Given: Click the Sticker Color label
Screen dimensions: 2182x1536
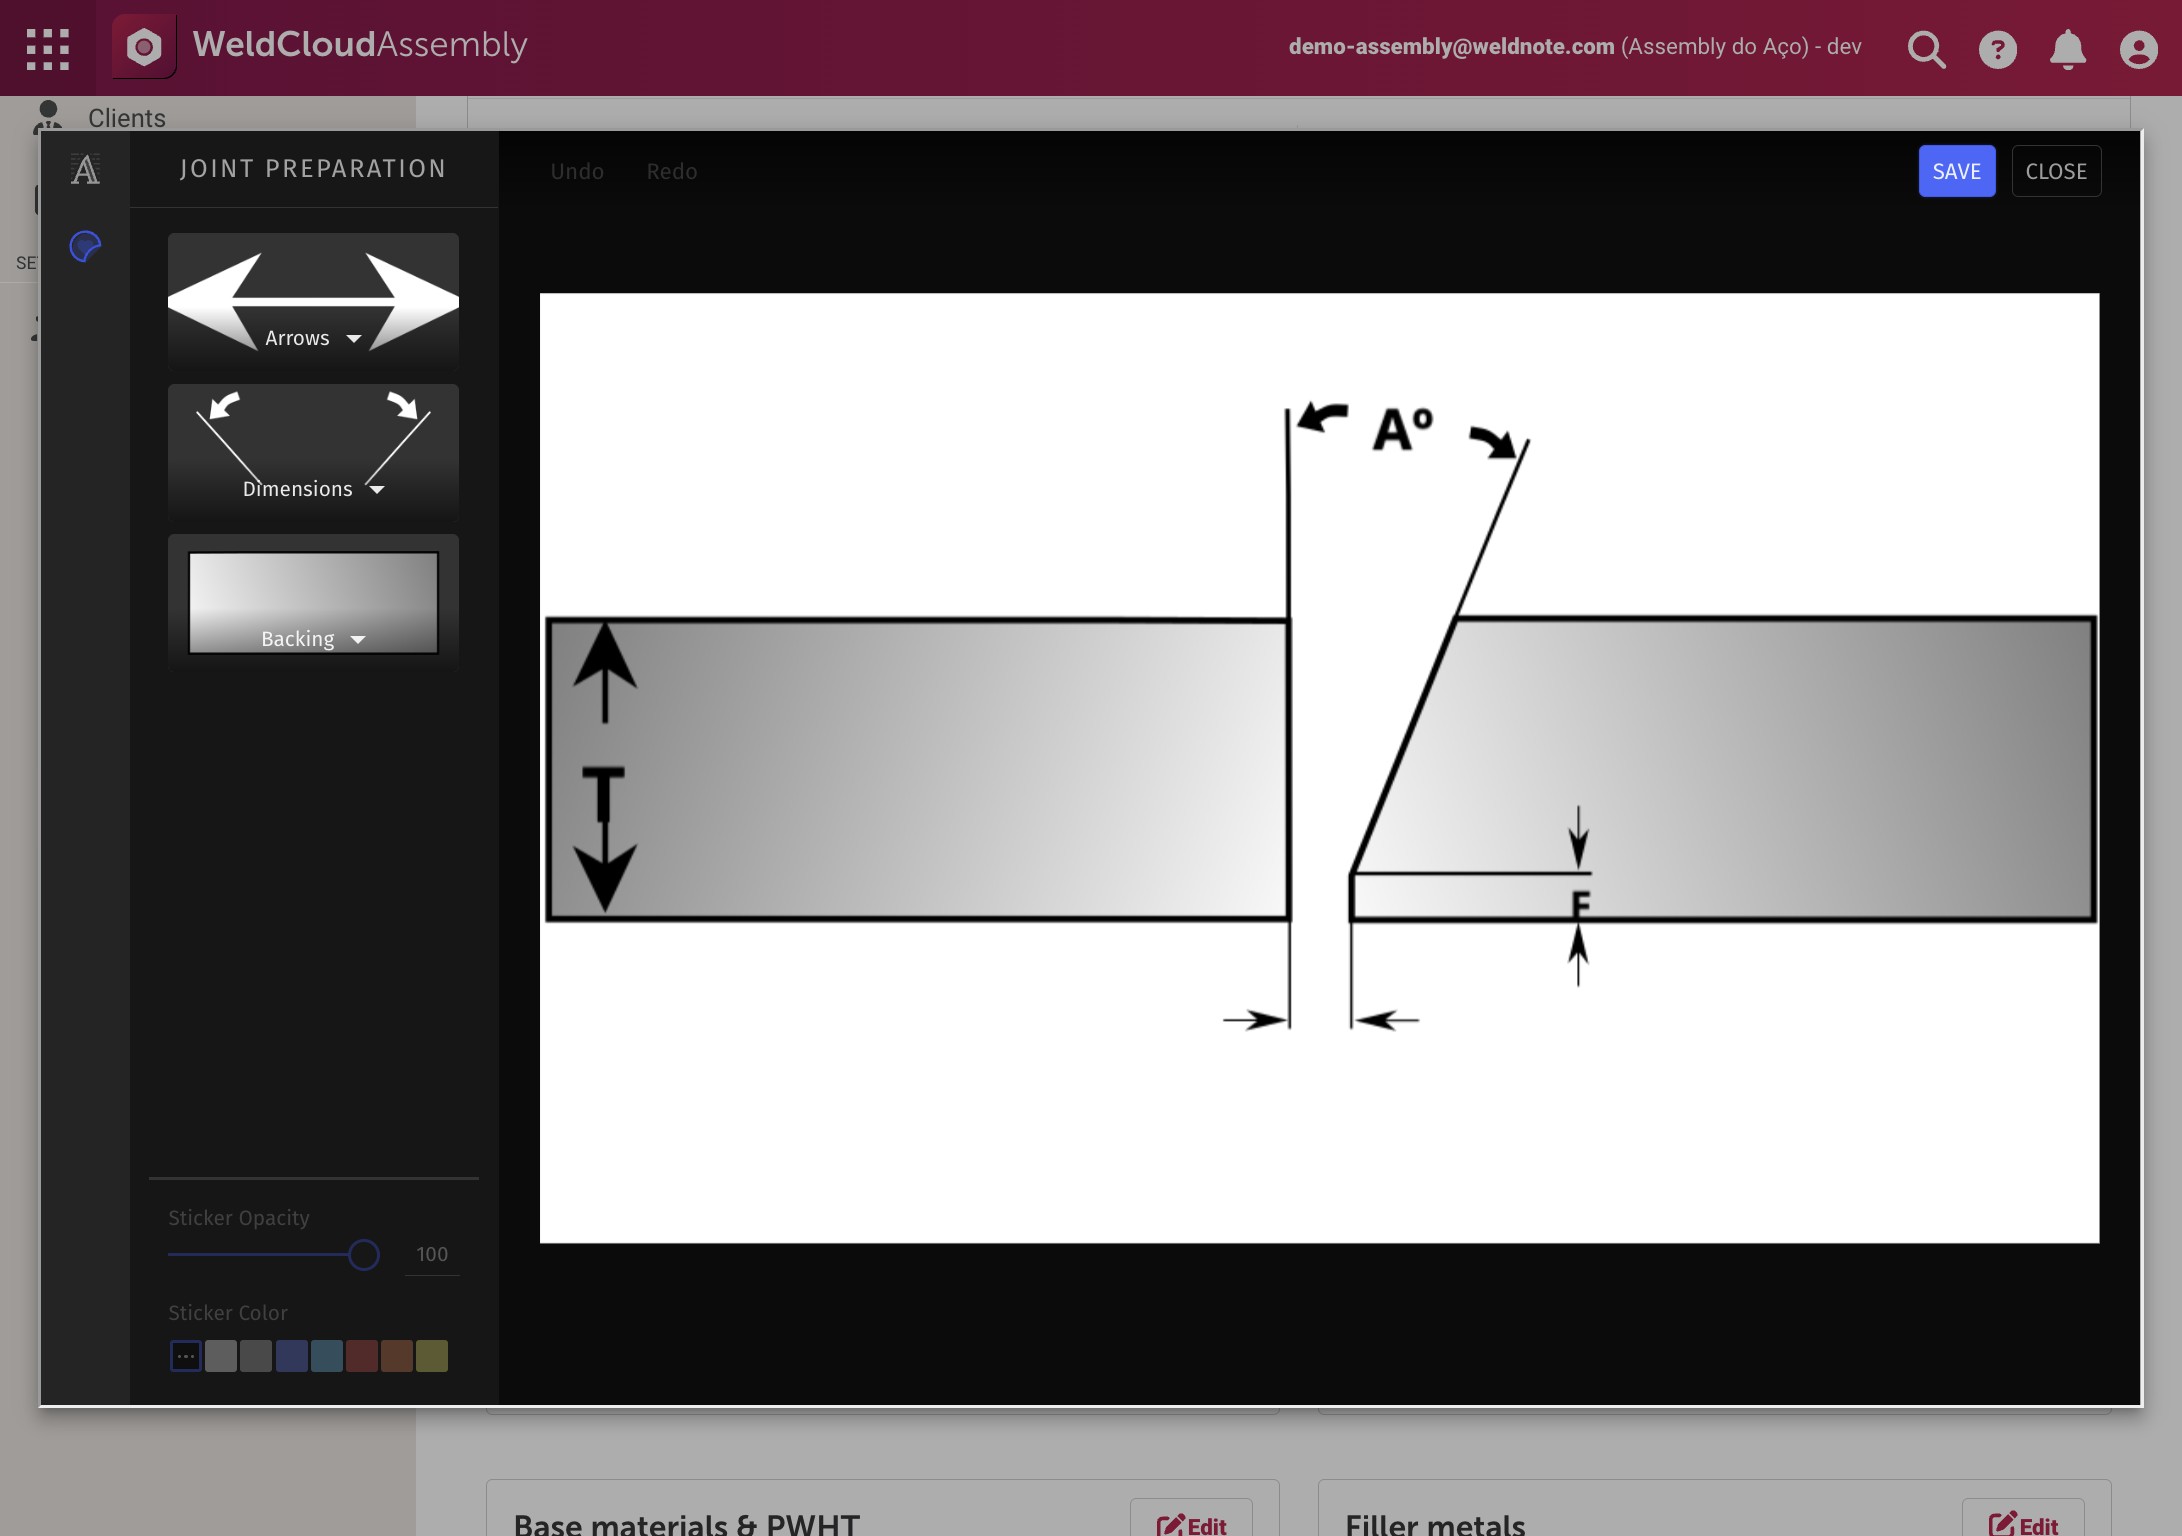Looking at the screenshot, I should (x=228, y=1313).
